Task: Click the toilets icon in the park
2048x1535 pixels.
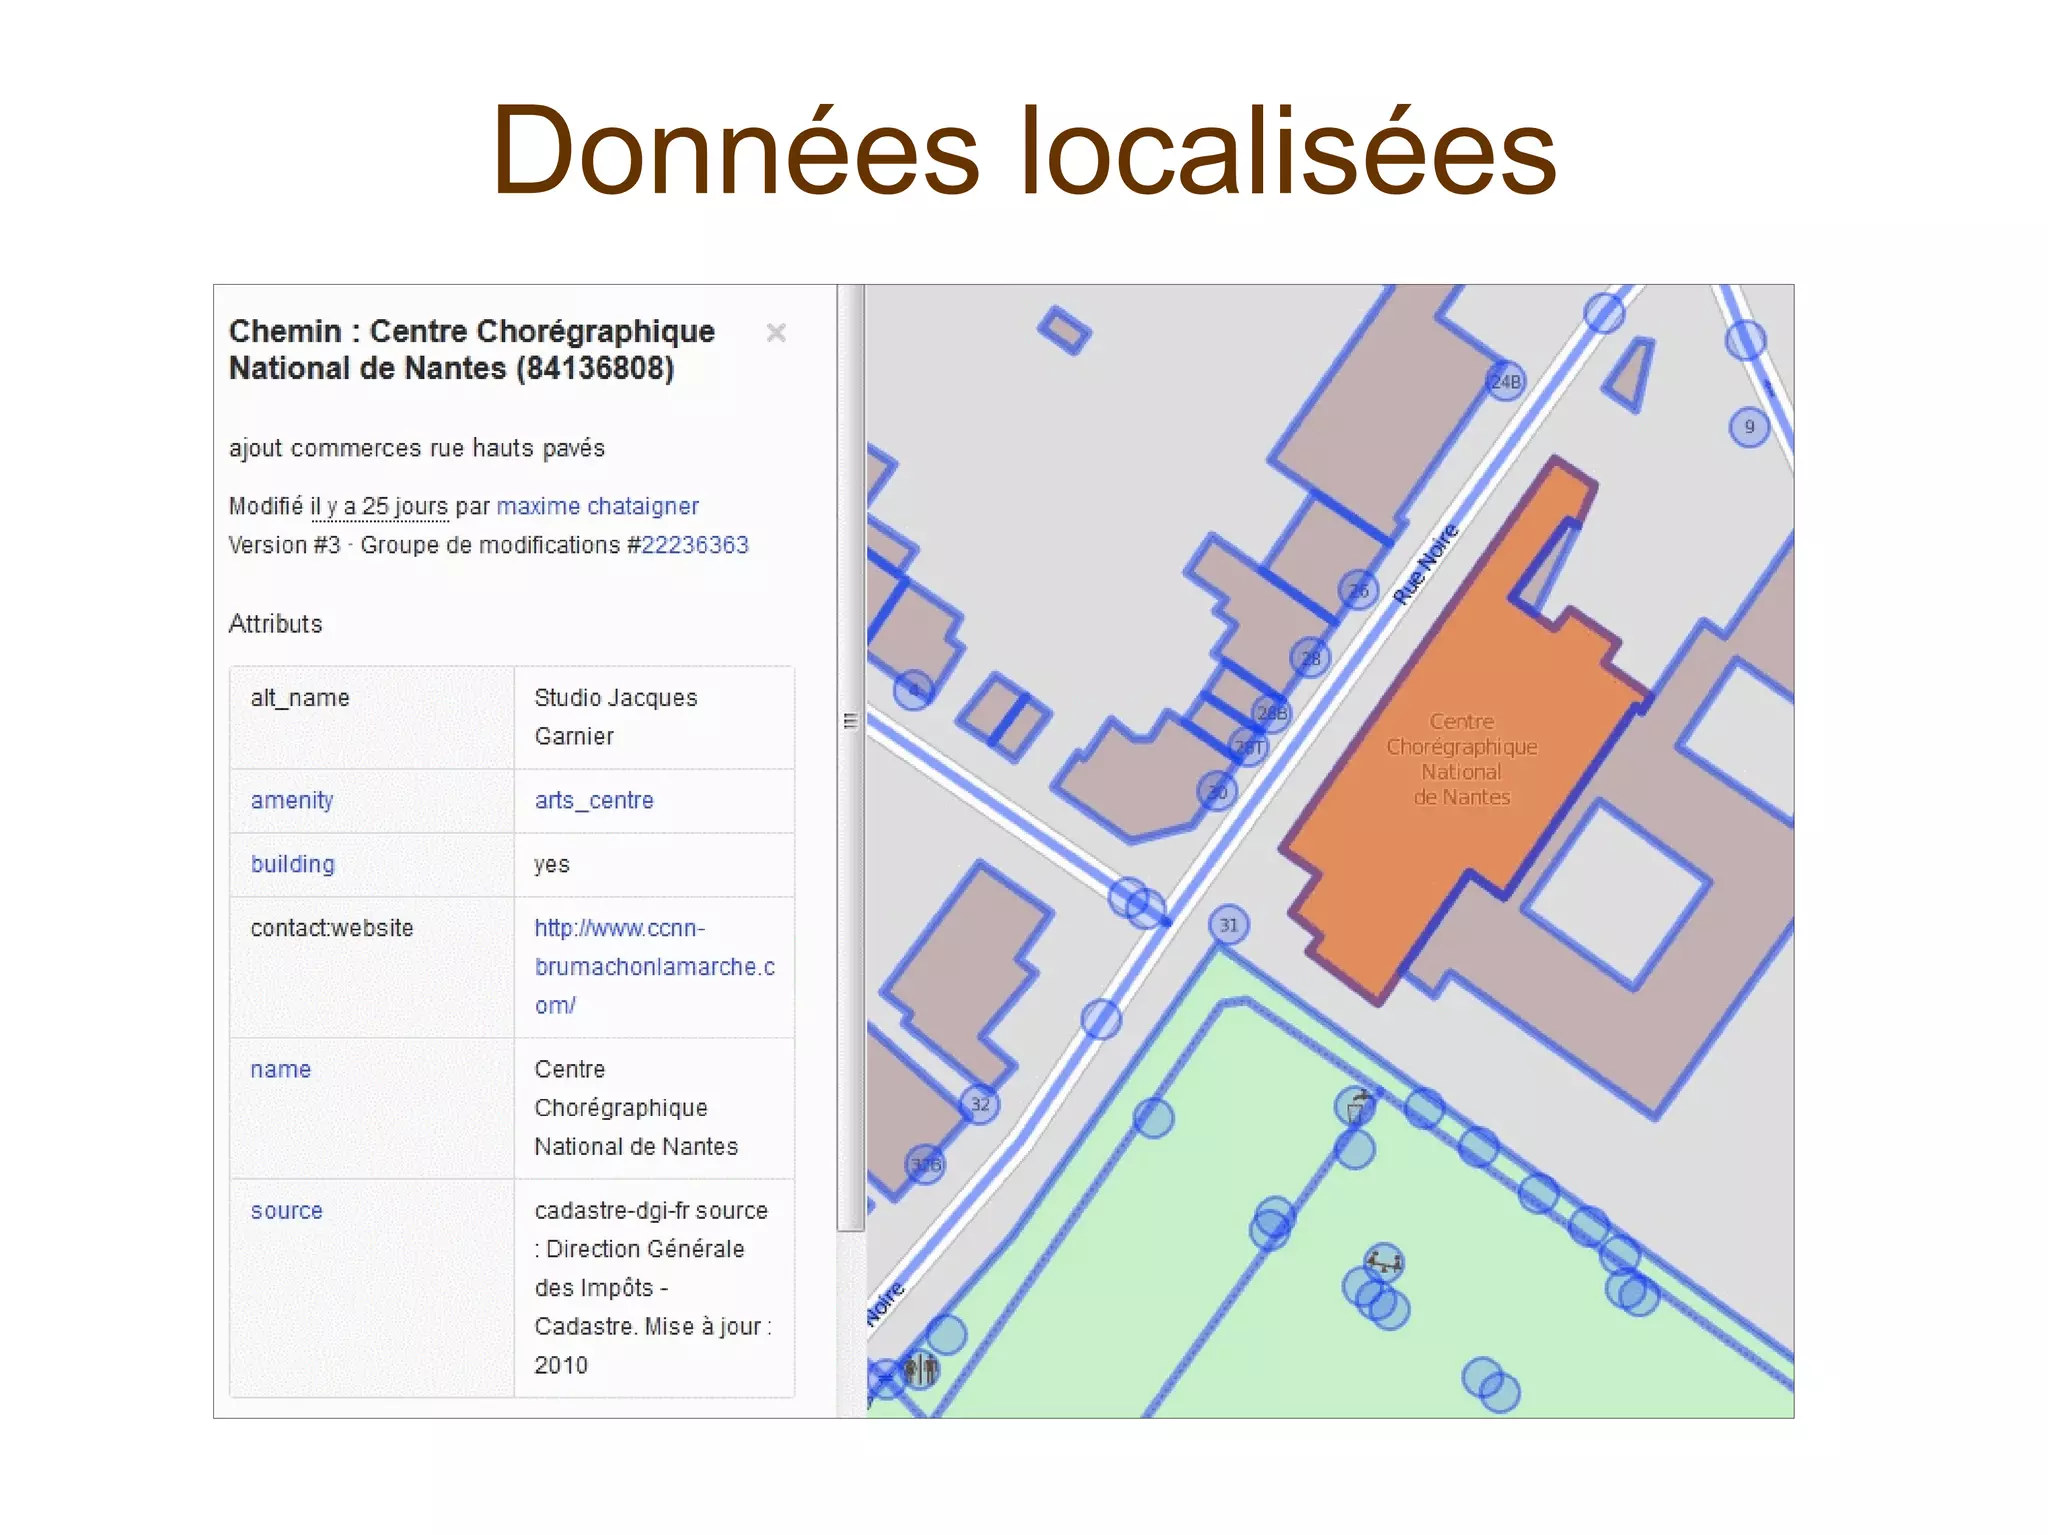Action: 921,1368
